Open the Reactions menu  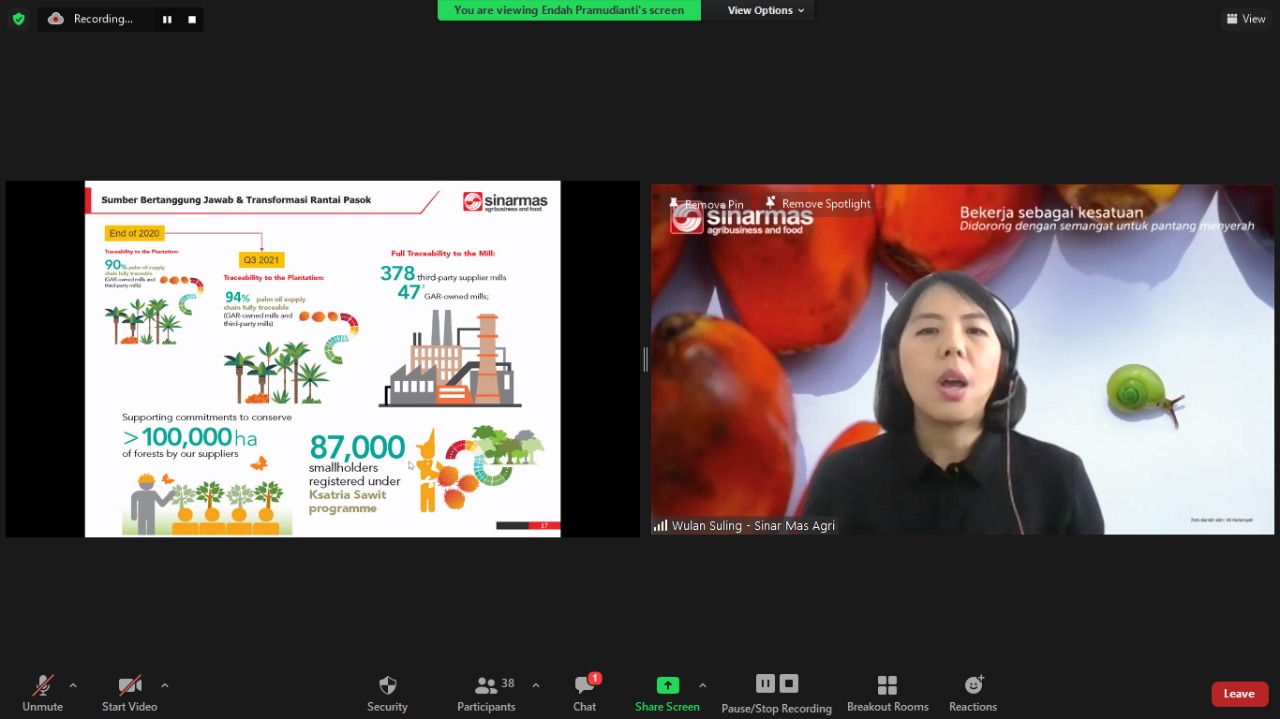[973, 692]
